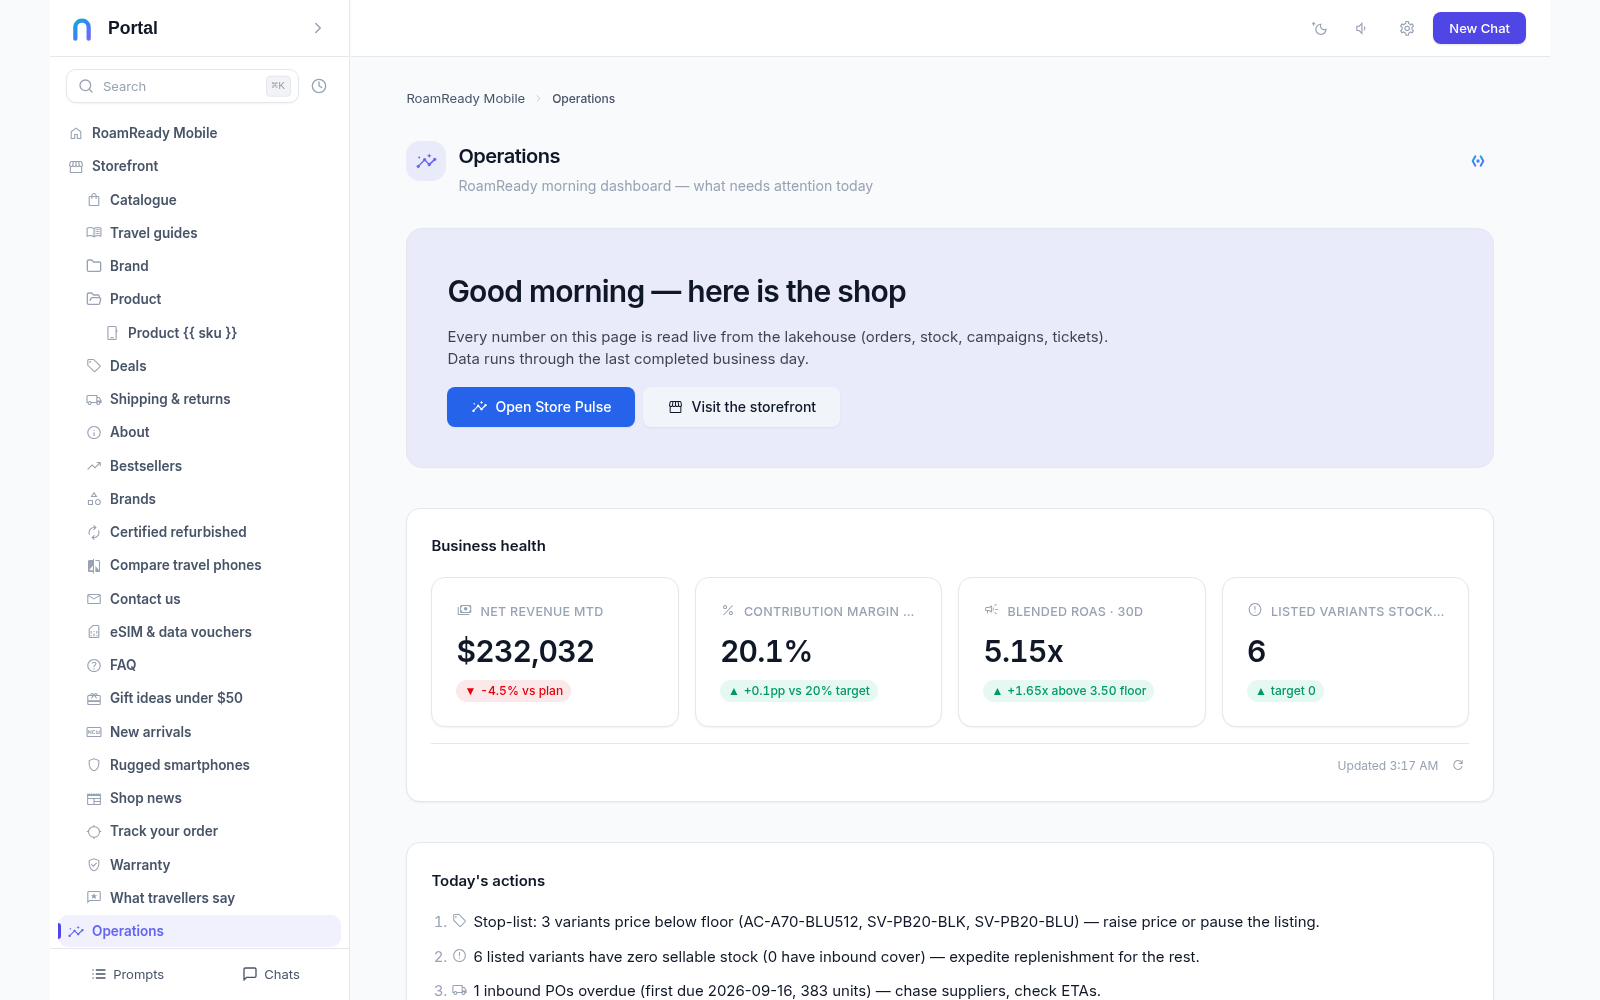This screenshot has height=1000, width=1600.
Task: Open Gift ideas under $50 page
Action: pos(209,698)
